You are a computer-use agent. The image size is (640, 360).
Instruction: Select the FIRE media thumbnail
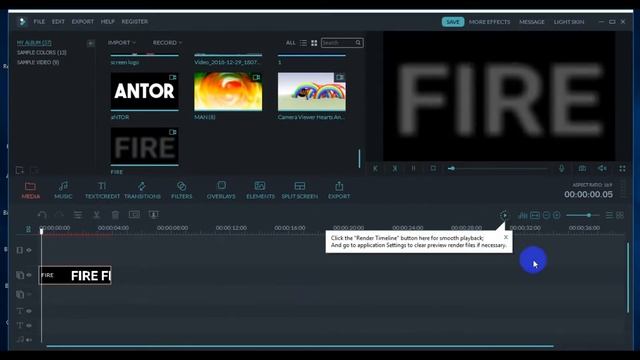tap(144, 147)
